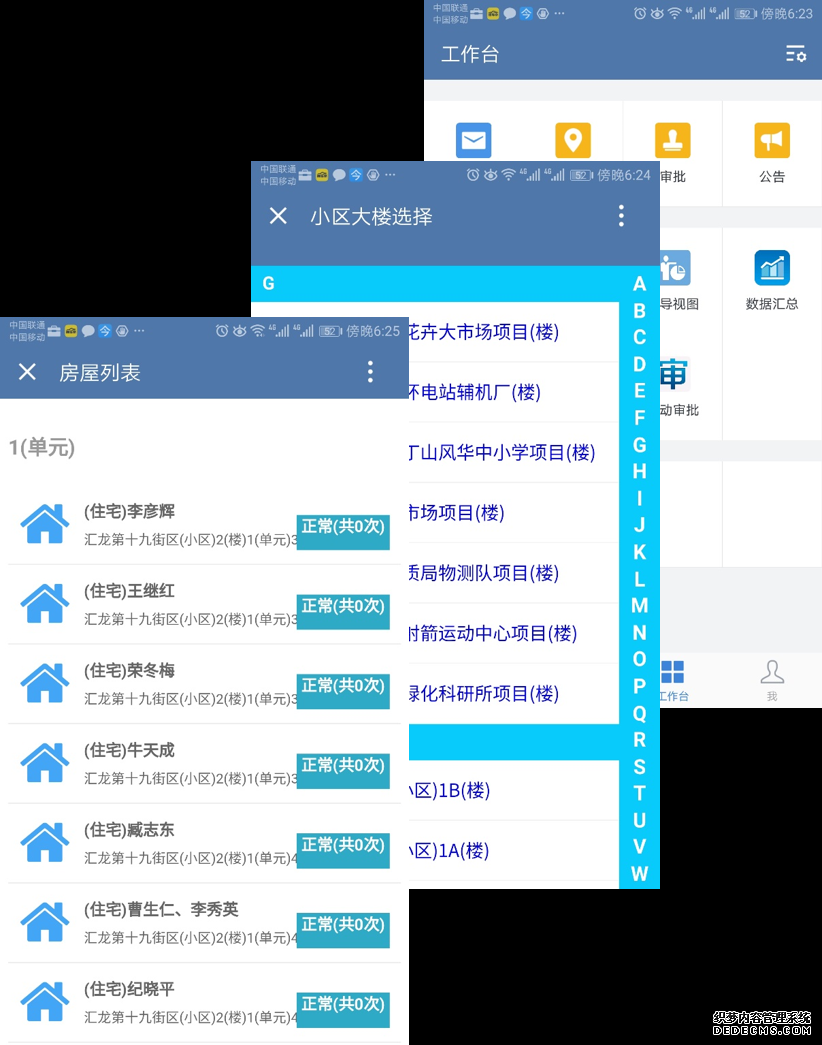This screenshot has height=1045, width=822.
Task: Jump to letter H in the index
Action: click(639, 471)
